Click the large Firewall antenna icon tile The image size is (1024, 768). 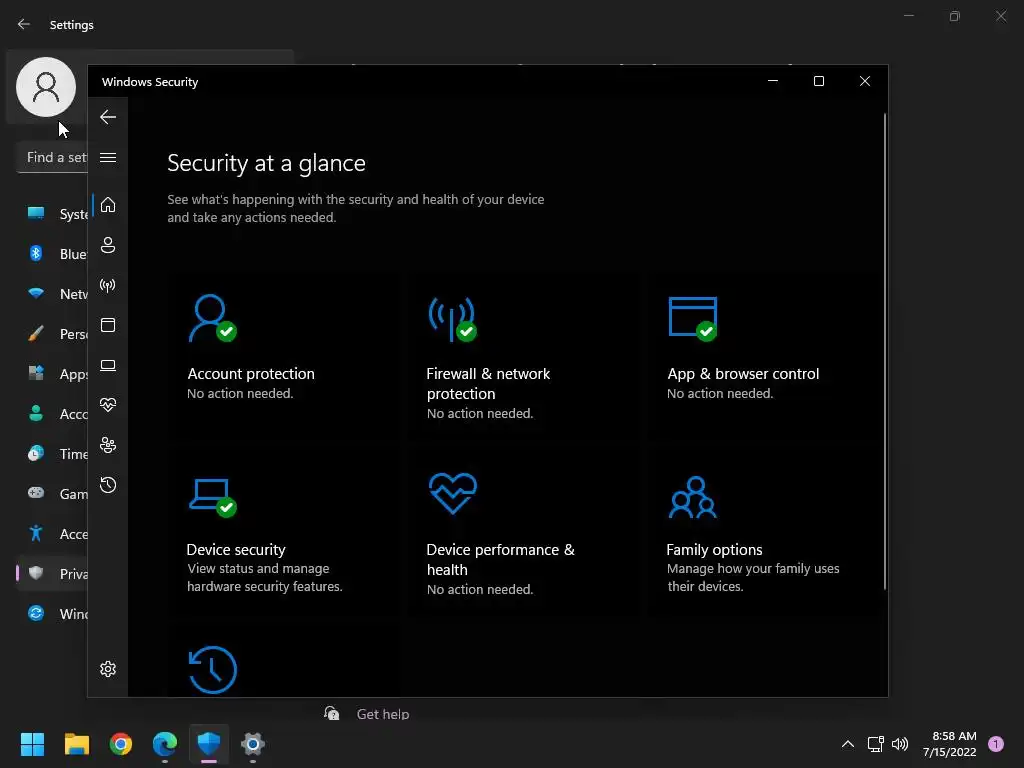click(x=452, y=319)
